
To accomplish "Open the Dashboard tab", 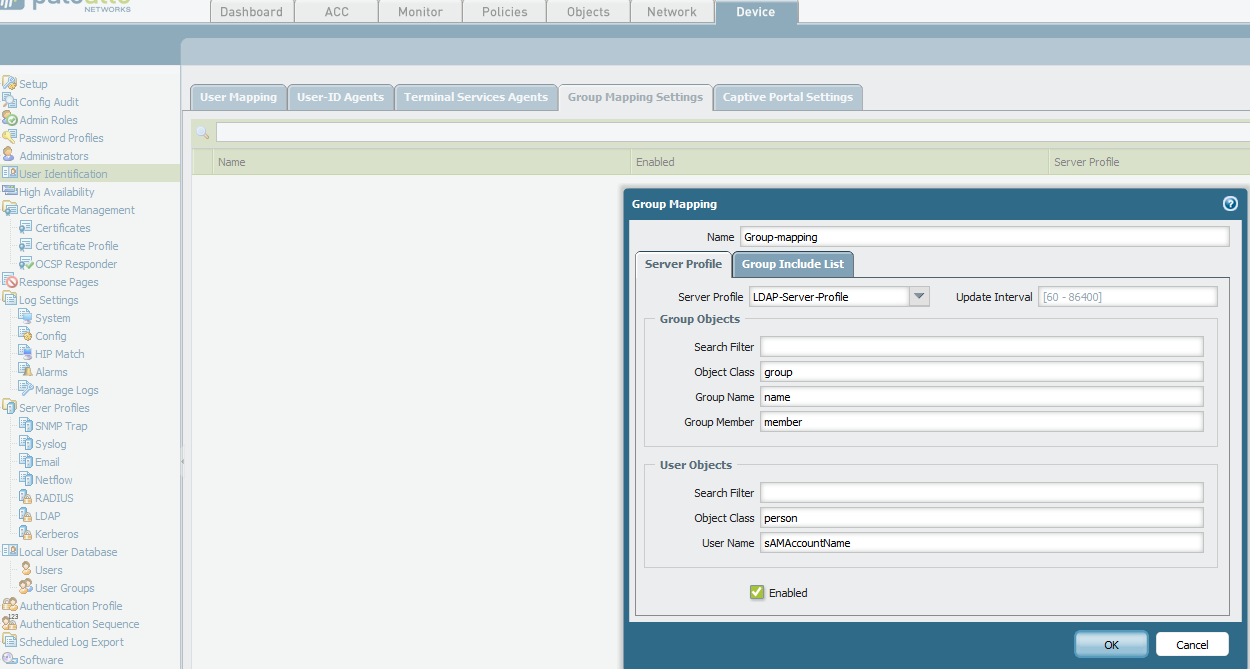I will tap(252, 12).
